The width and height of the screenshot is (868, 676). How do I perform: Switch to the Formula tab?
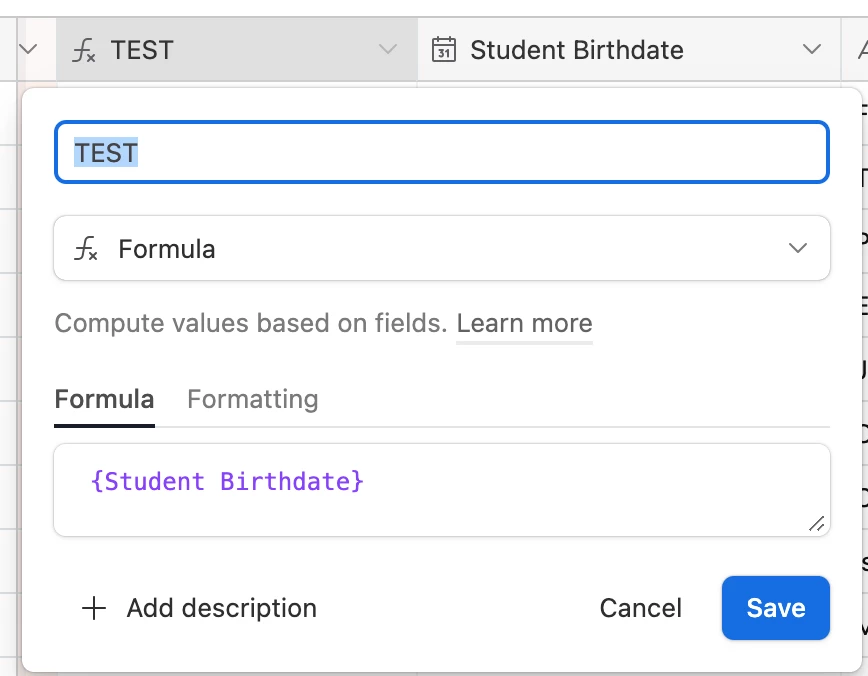pyautogui.click(x=104, y=400)
